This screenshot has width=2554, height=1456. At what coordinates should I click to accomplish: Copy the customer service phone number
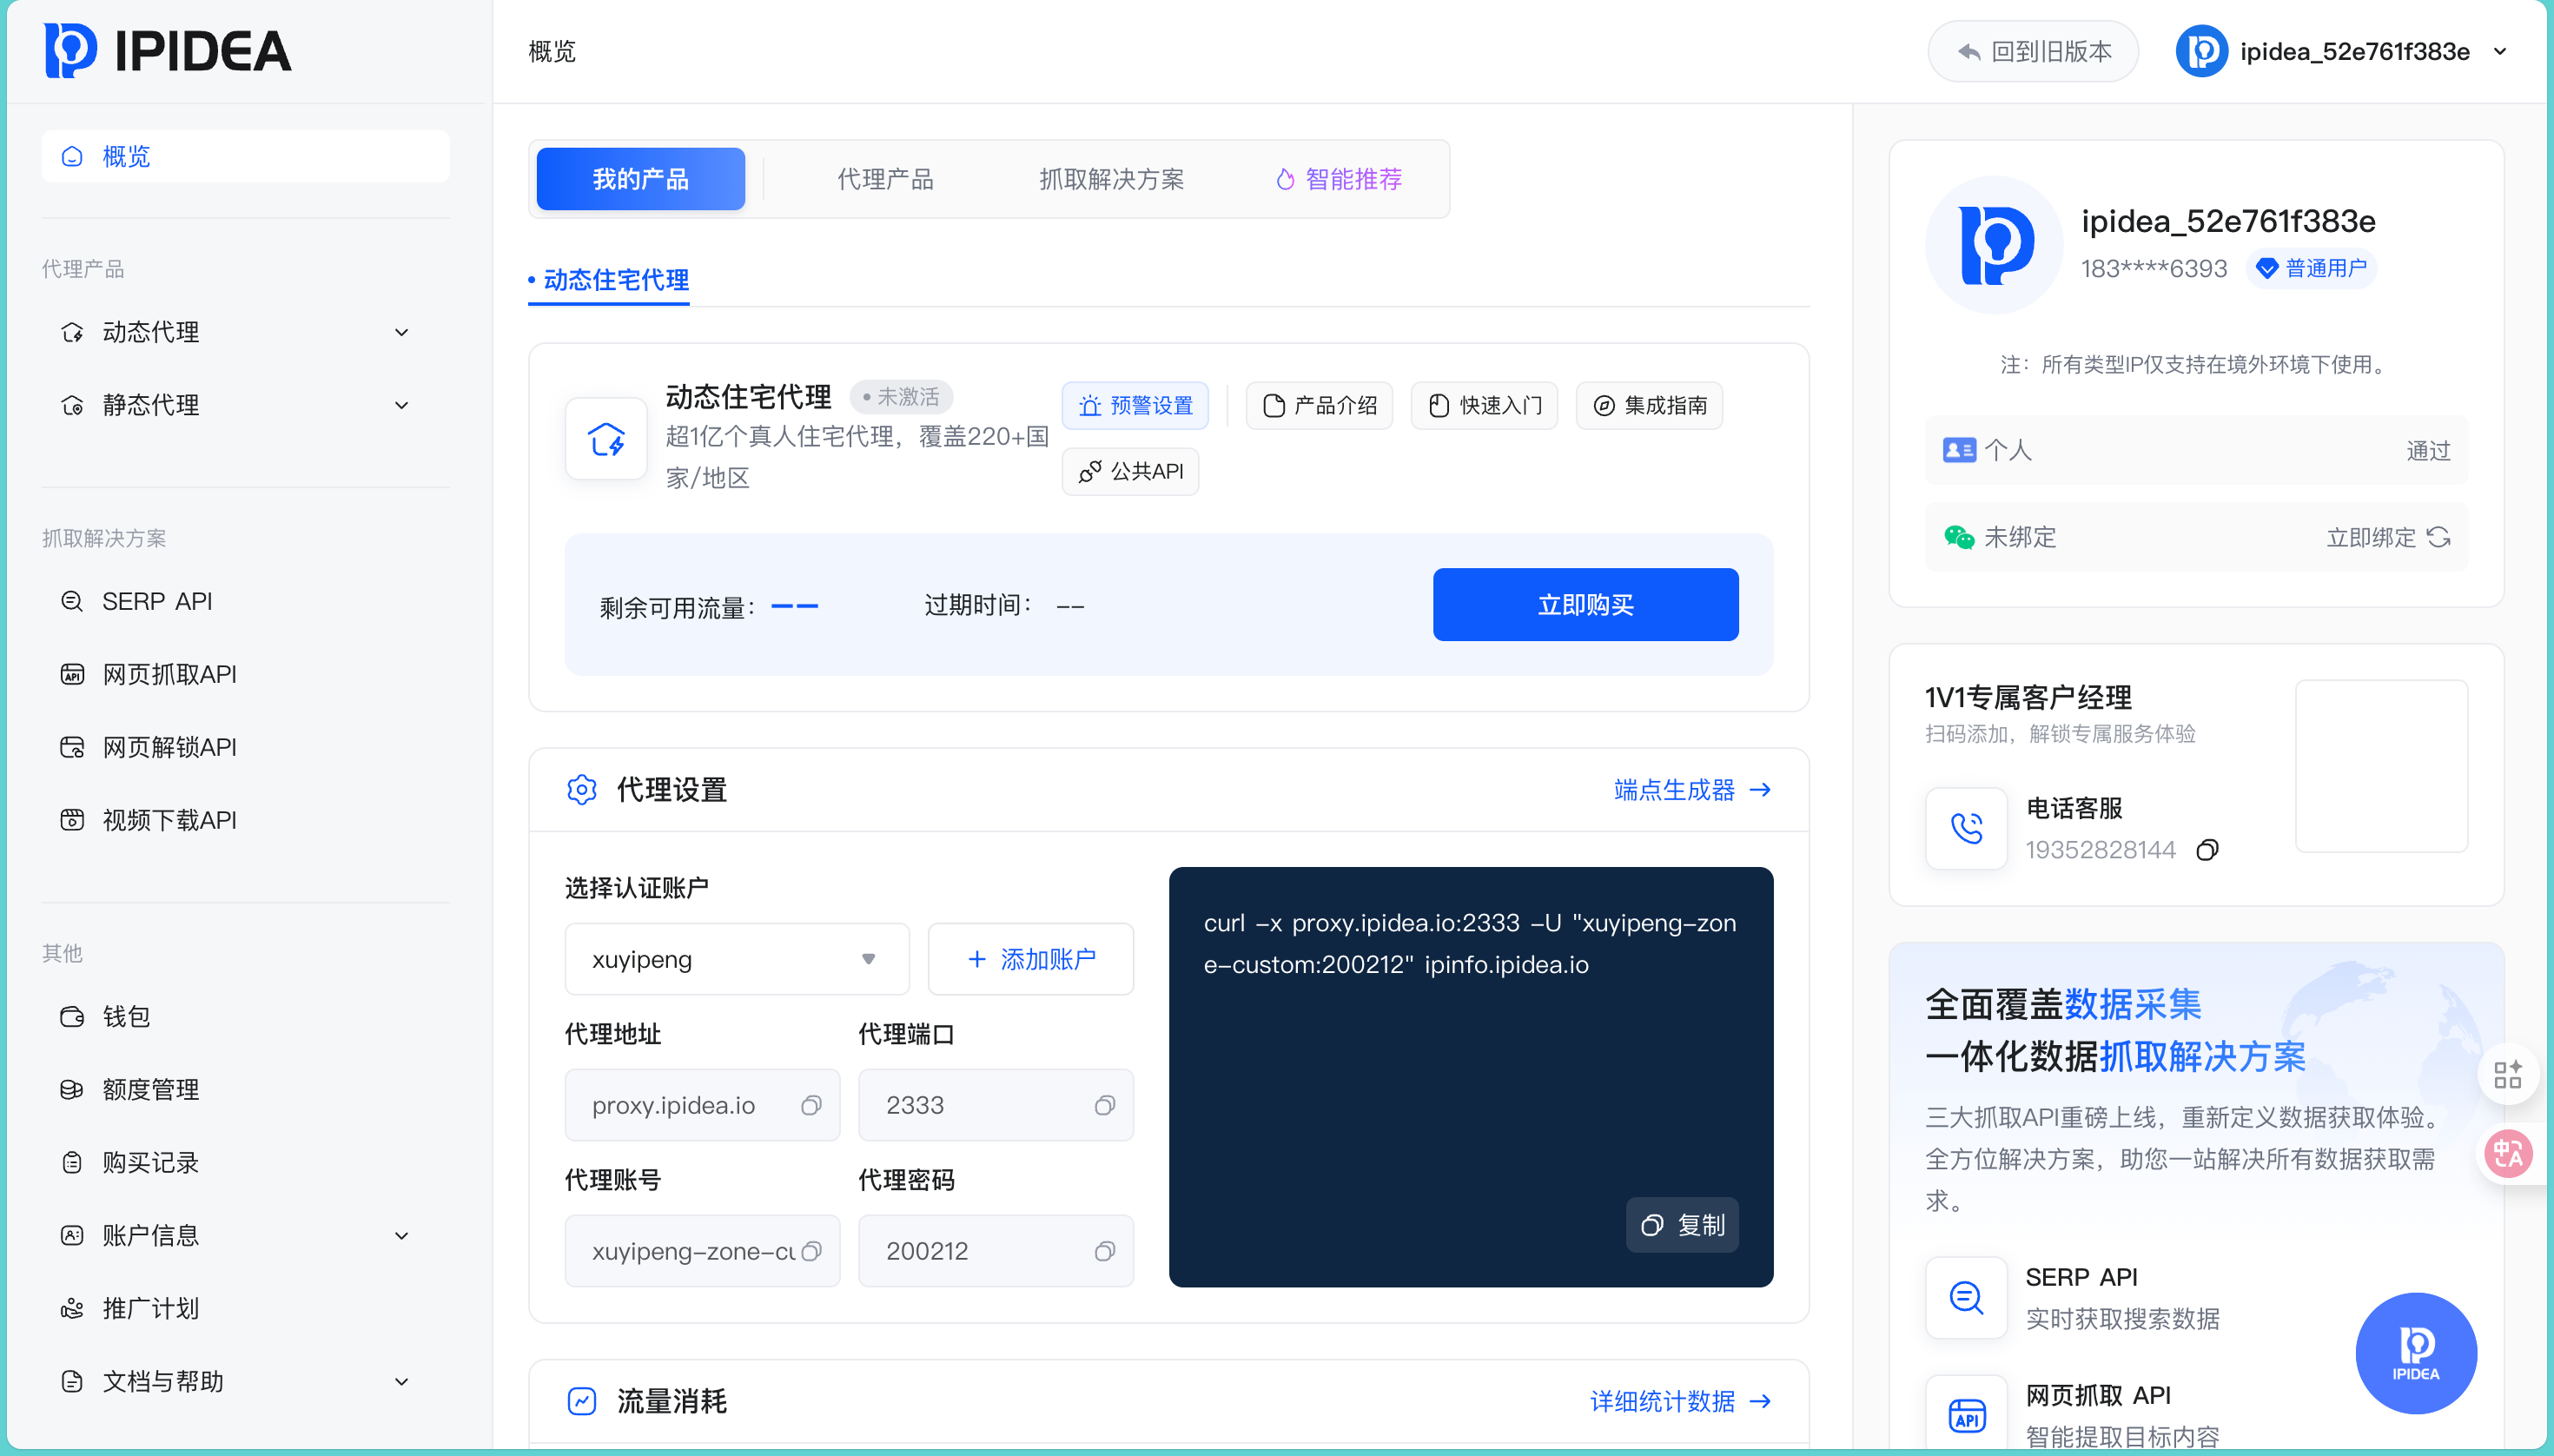[2207, 850]
